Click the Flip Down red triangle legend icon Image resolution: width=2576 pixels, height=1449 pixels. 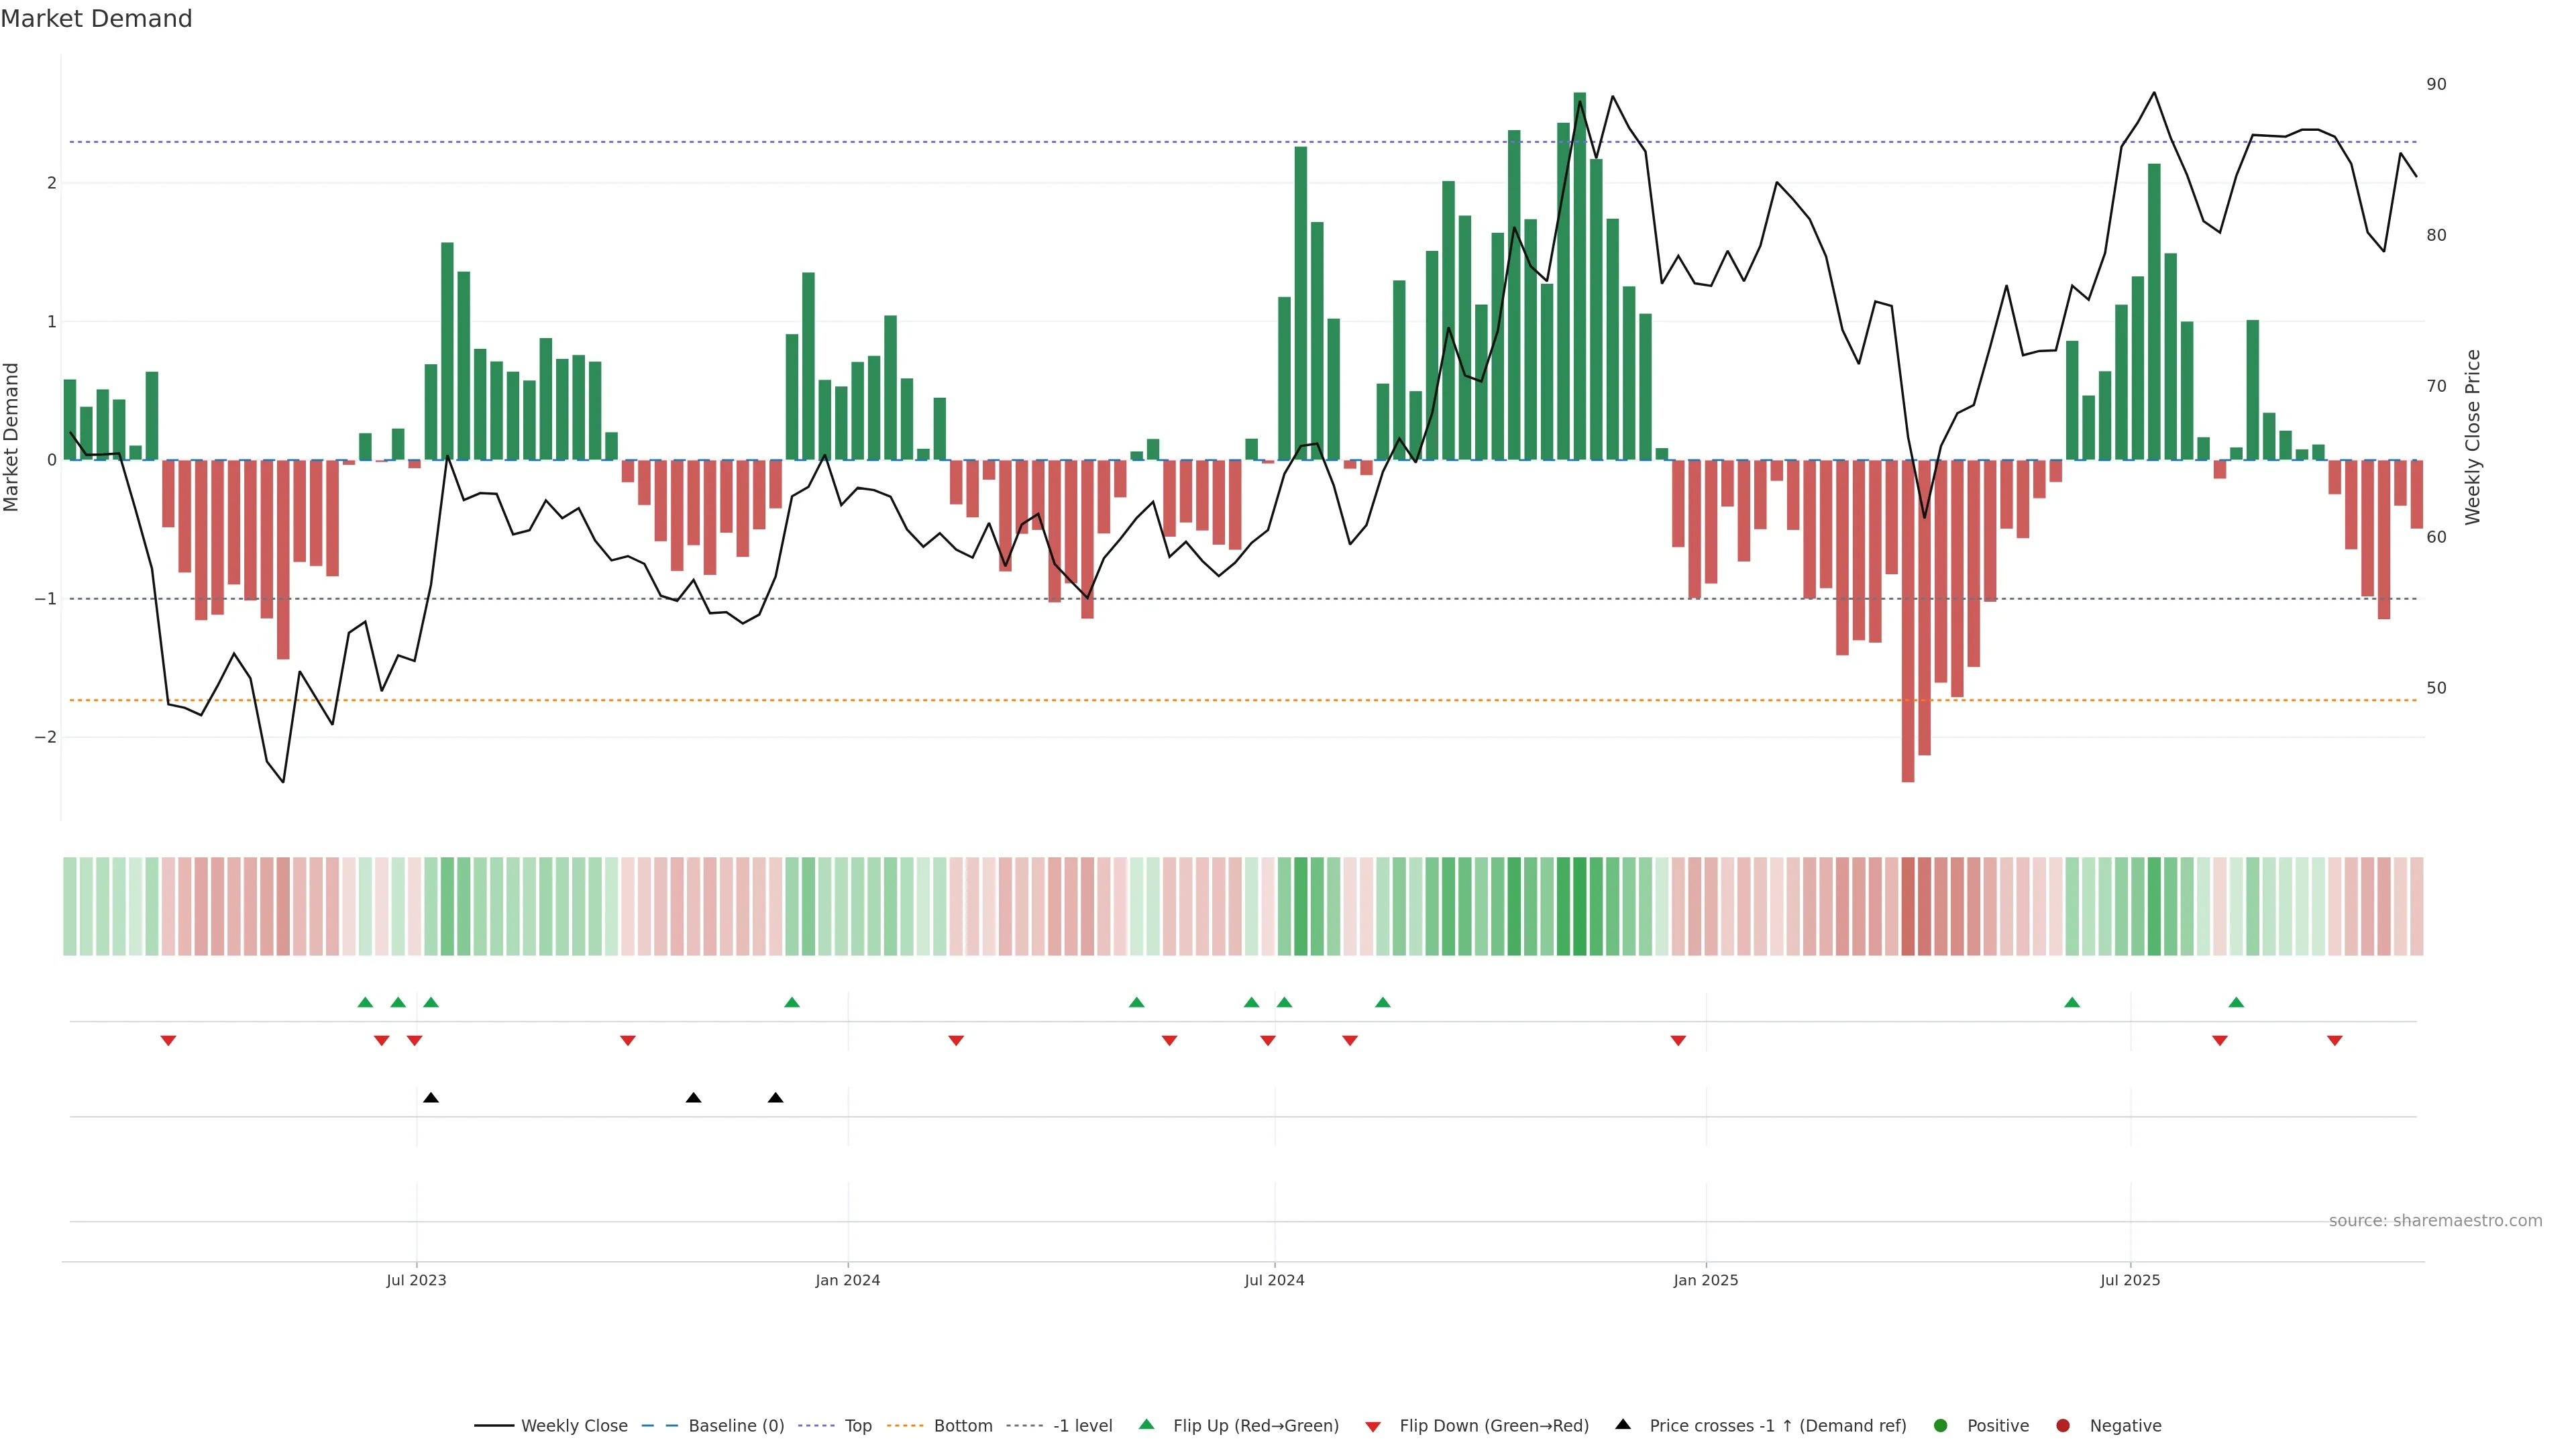pyautogui.click(x=1373, y=1426)
